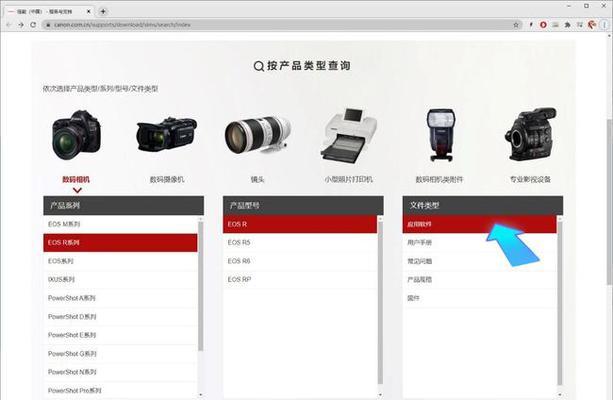
Task: Select PowerShot Pro系列 series
Action: [x=120, y=391]
